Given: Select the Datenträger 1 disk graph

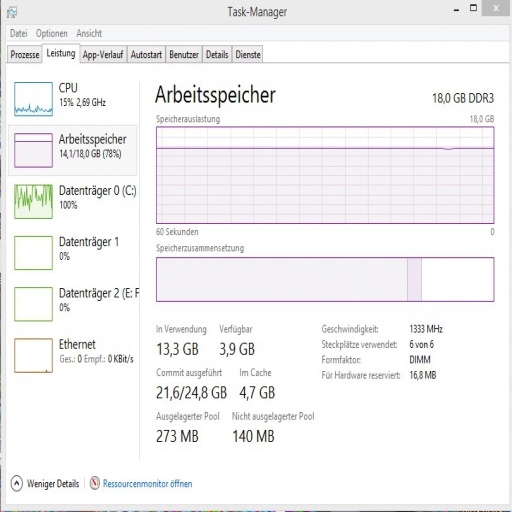Looking at the screenshot, I should coord(33,253).
